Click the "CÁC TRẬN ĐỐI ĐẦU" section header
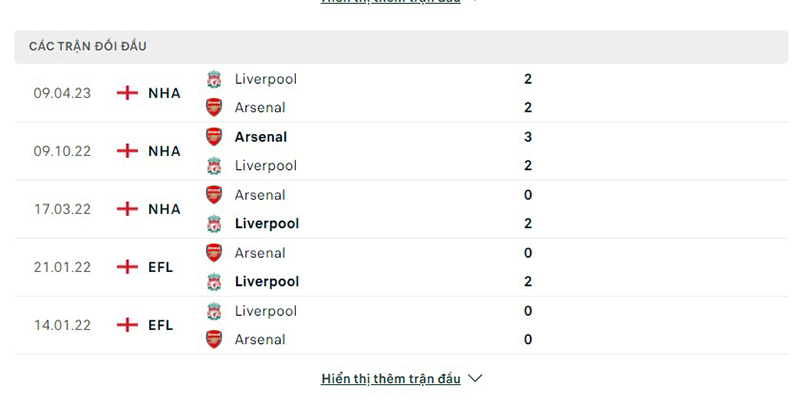Viewport: 800px width, 407px height. coord(88,47)
